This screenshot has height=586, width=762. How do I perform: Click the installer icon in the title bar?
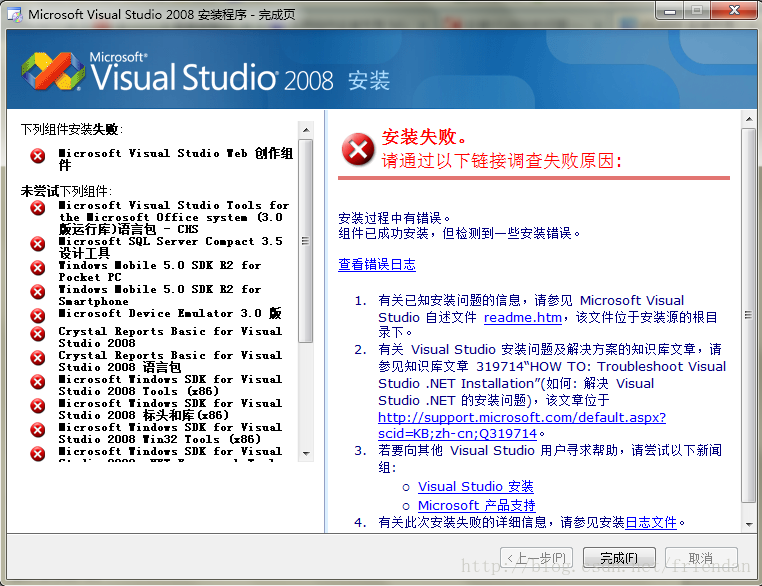click(x=15, y=15)
